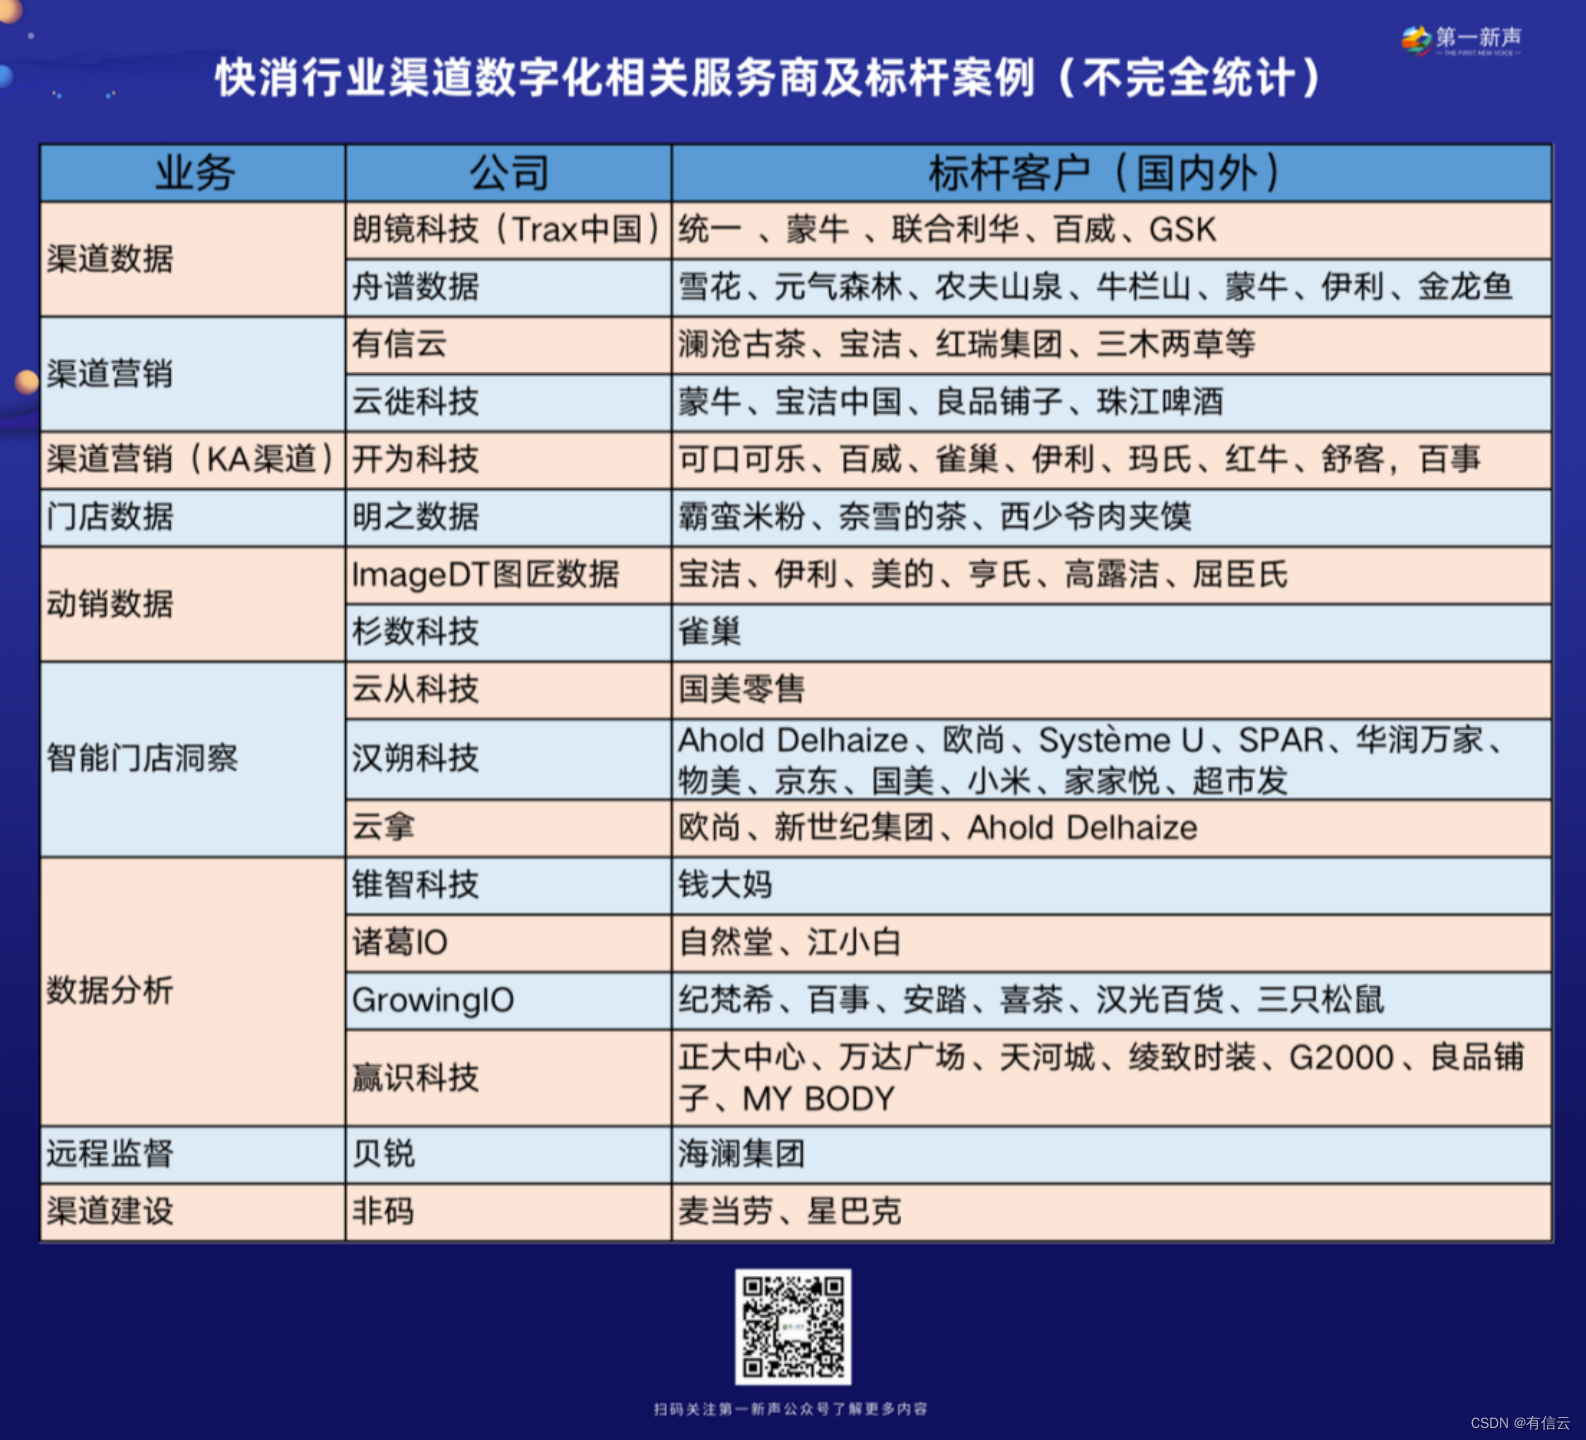The width and height of the screenshot is (1586, 1440).
Task: Click the customer cell listing 联合利华、百威、GSK
Action: click(x=1112, y=230)
